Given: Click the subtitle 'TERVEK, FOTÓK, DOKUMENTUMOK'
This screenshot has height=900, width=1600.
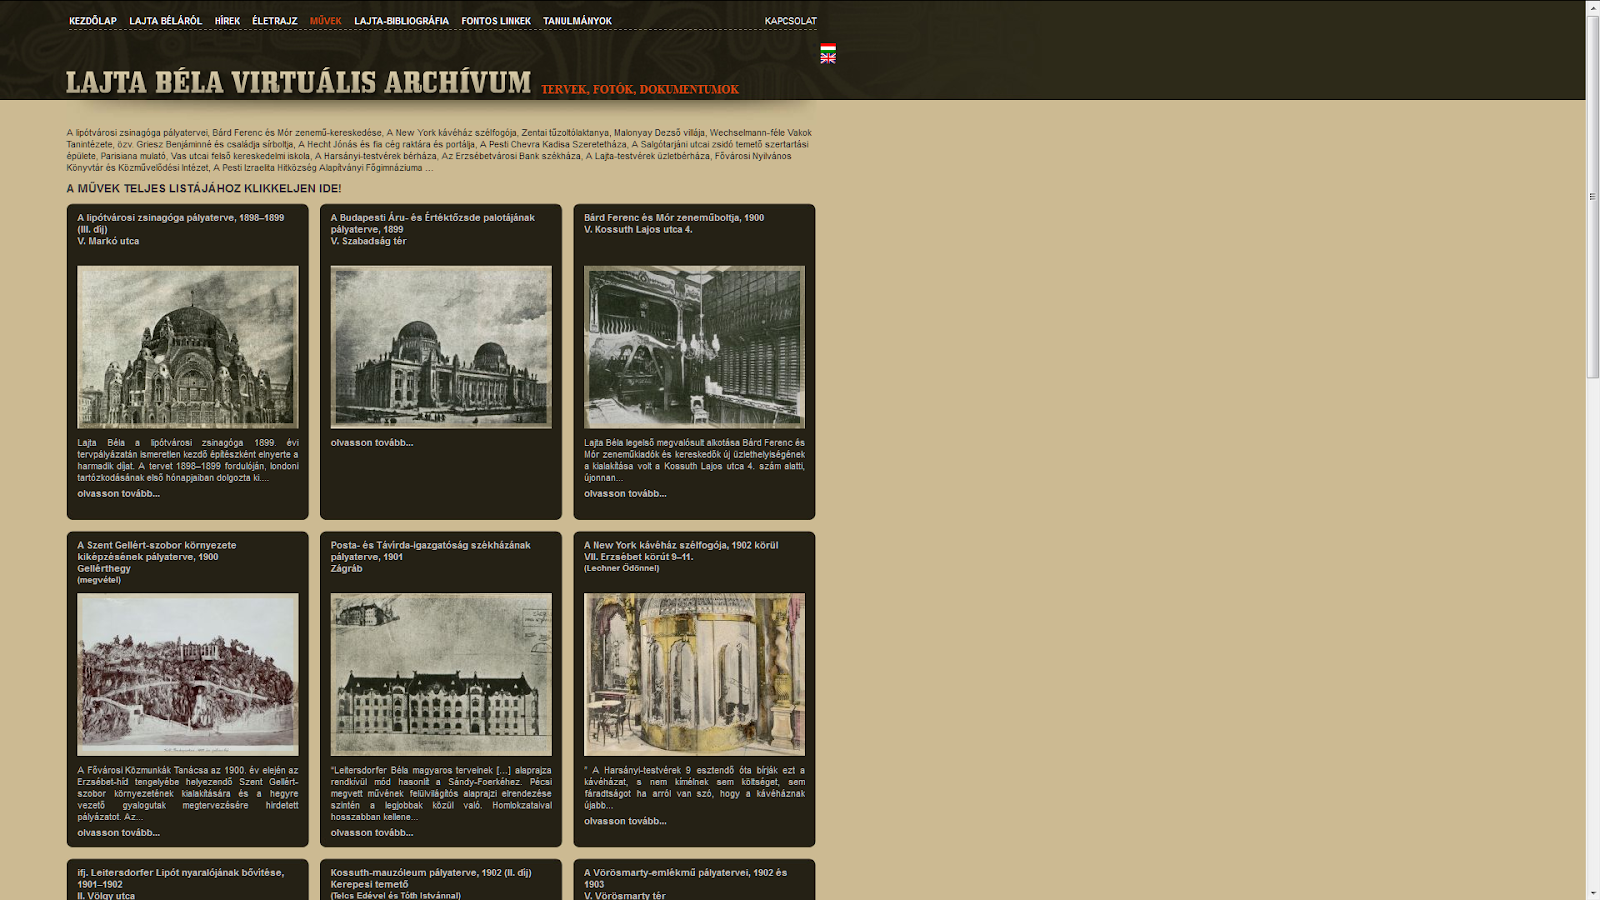Looking at the screenshot, I should coord(640,89).
